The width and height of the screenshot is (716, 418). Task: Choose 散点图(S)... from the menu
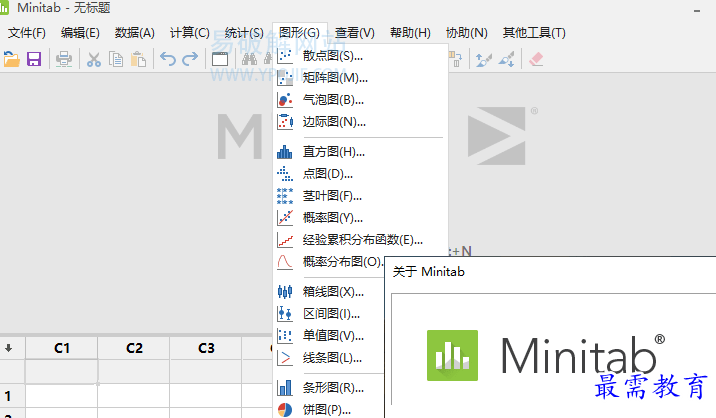tap(361, 56)
